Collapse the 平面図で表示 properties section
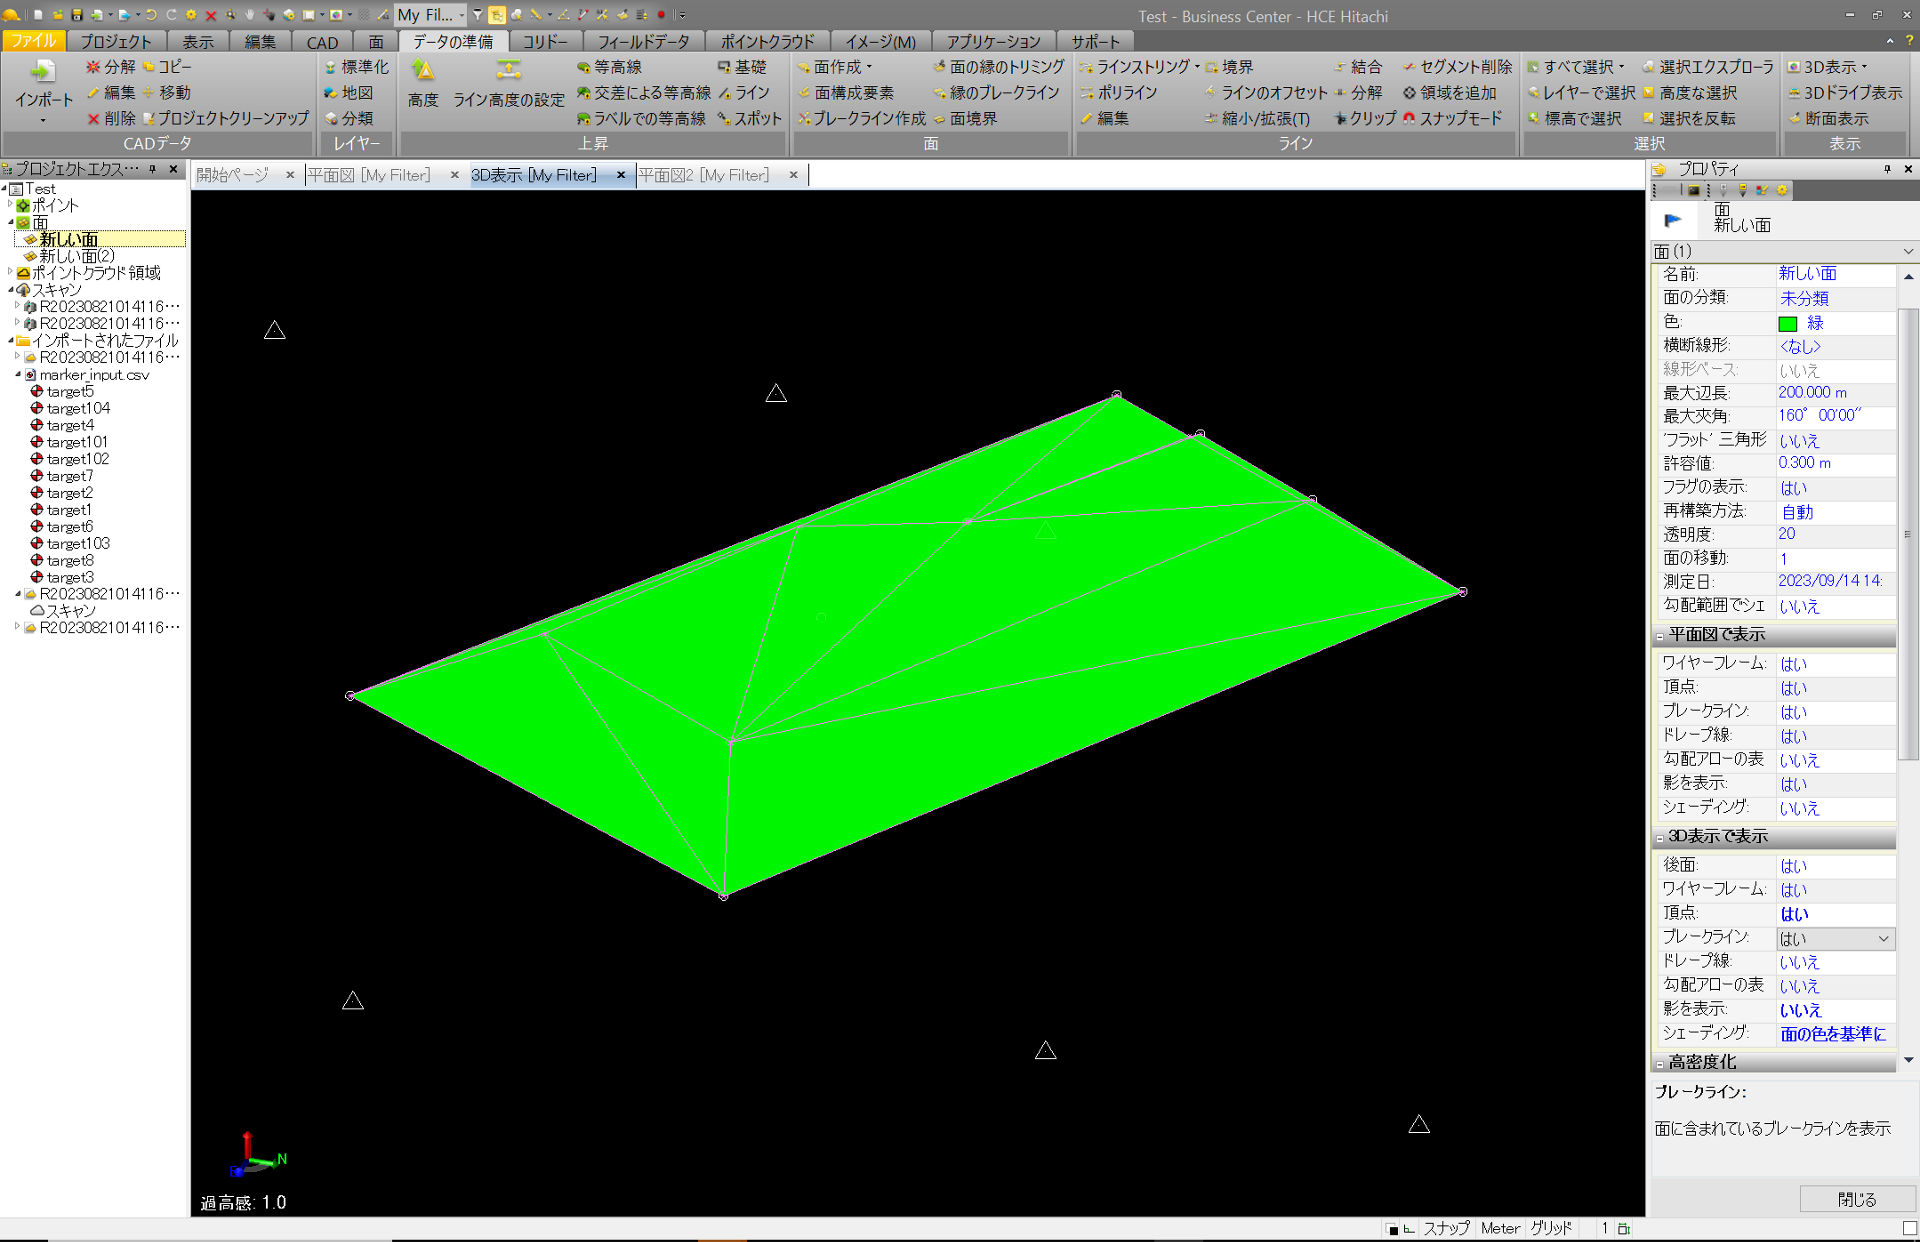Image resolution: width=1920 pixels, height=1242 pixels. (x=1660, y=636)
